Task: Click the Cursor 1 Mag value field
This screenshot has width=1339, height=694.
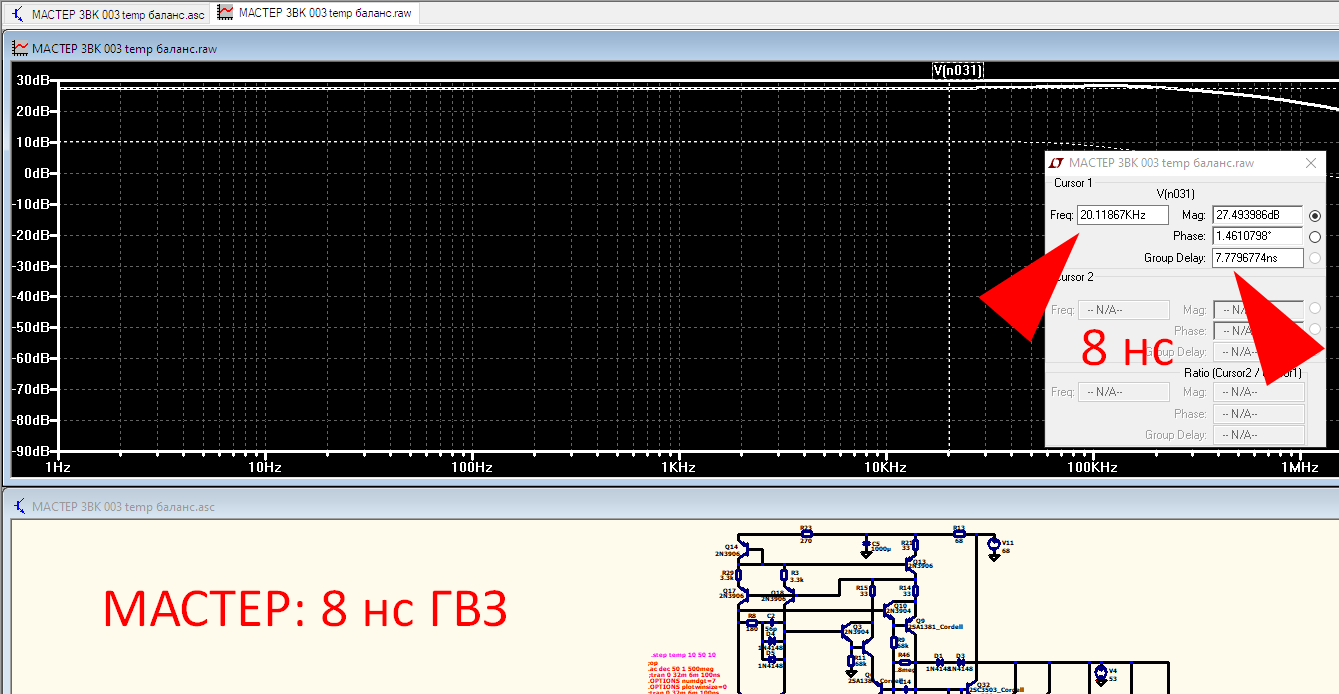Action: 1258,215
